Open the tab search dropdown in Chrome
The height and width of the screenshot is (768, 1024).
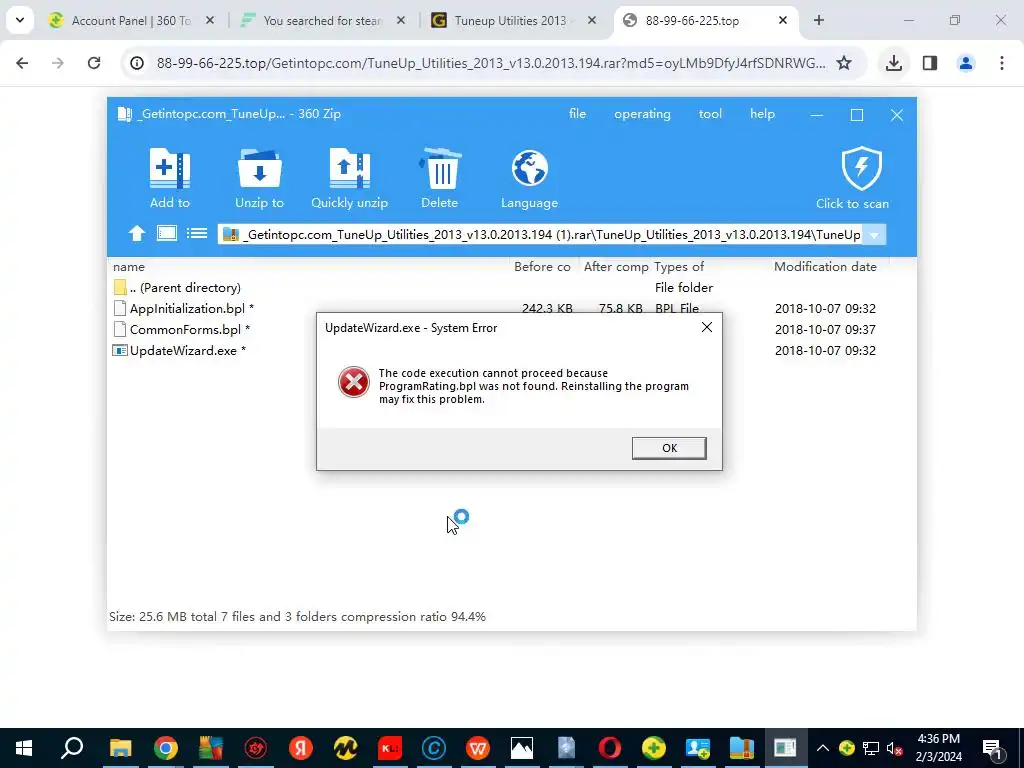[20, 20]
